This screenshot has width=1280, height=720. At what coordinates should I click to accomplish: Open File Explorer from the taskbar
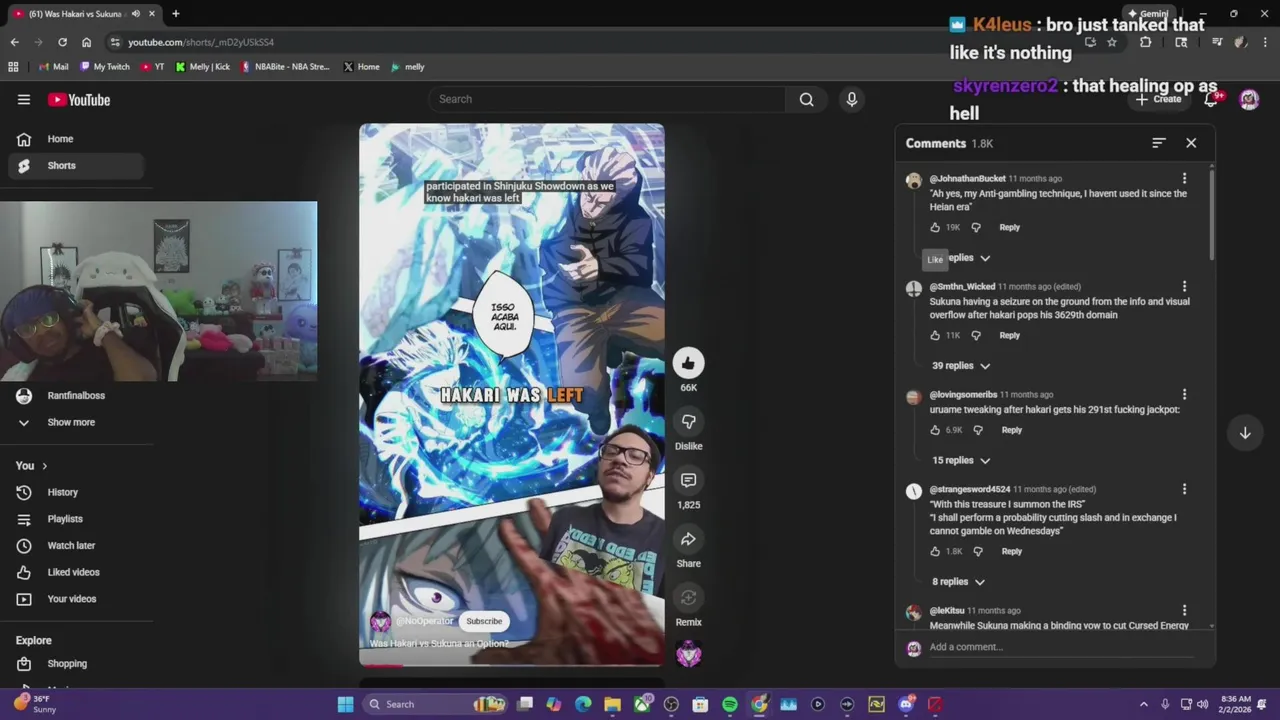(x=612, y=704)
